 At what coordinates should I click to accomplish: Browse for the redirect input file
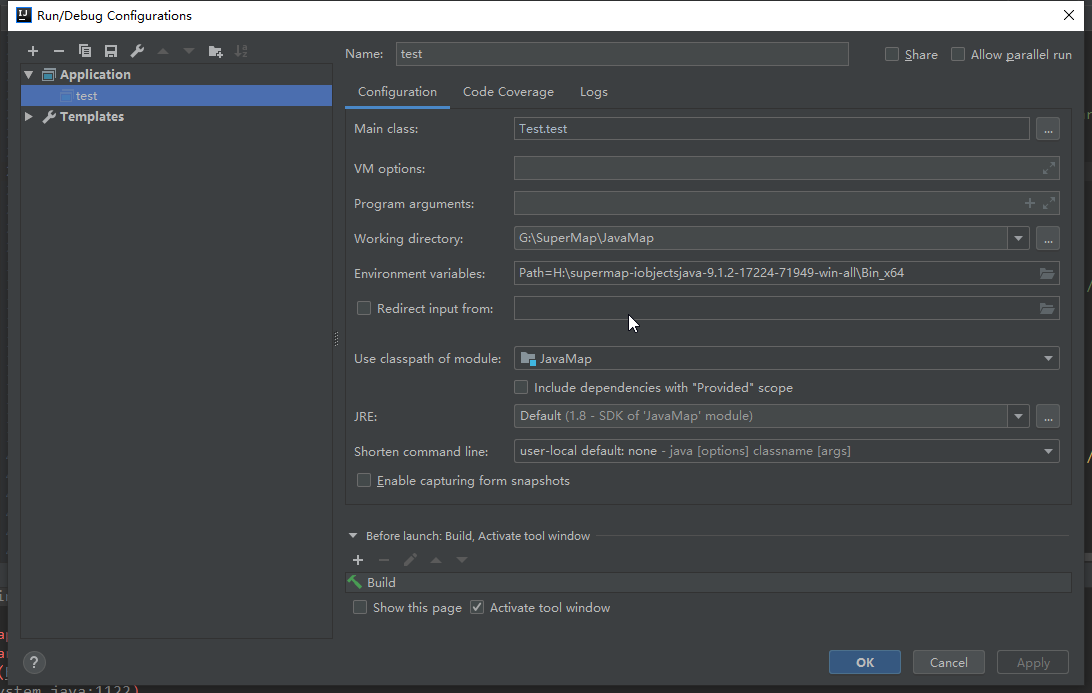coord(1047,308)
